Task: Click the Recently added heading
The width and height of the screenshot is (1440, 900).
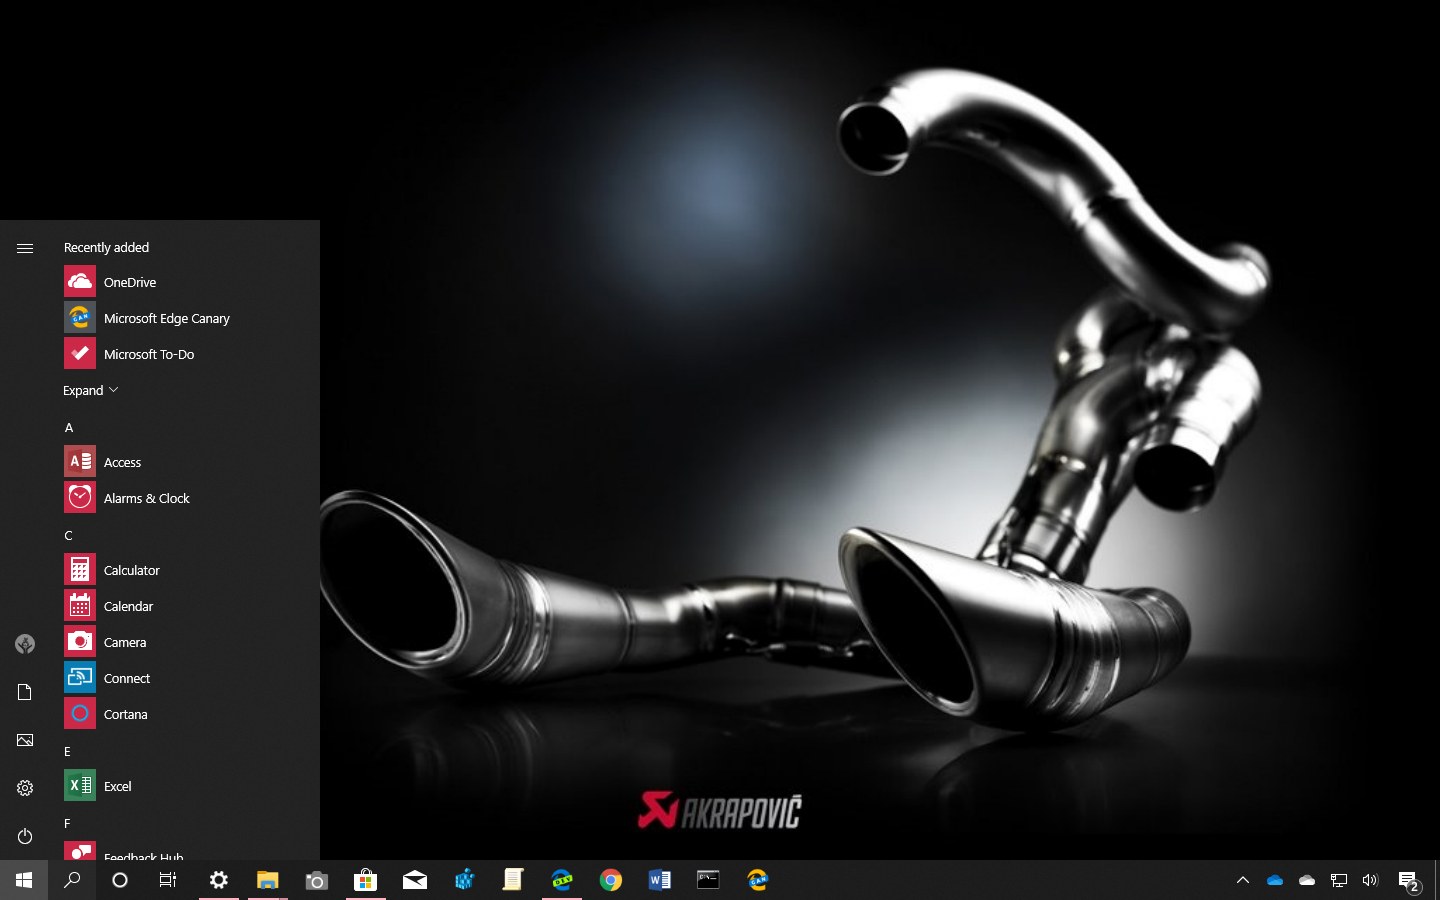Action: (x=106, y=247)
